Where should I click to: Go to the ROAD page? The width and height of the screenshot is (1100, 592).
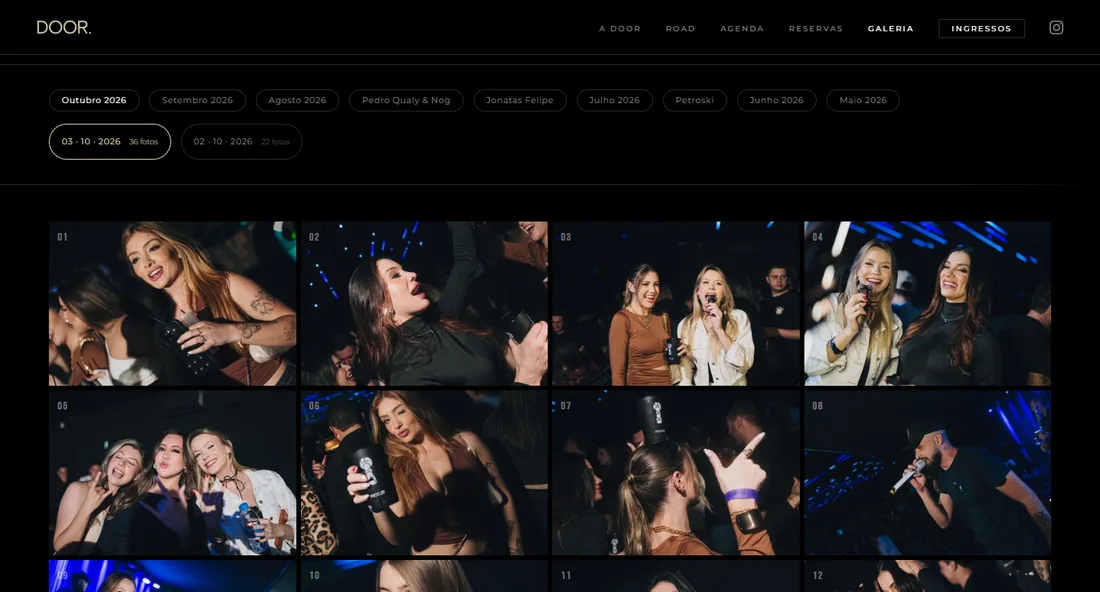click(680, 29)
